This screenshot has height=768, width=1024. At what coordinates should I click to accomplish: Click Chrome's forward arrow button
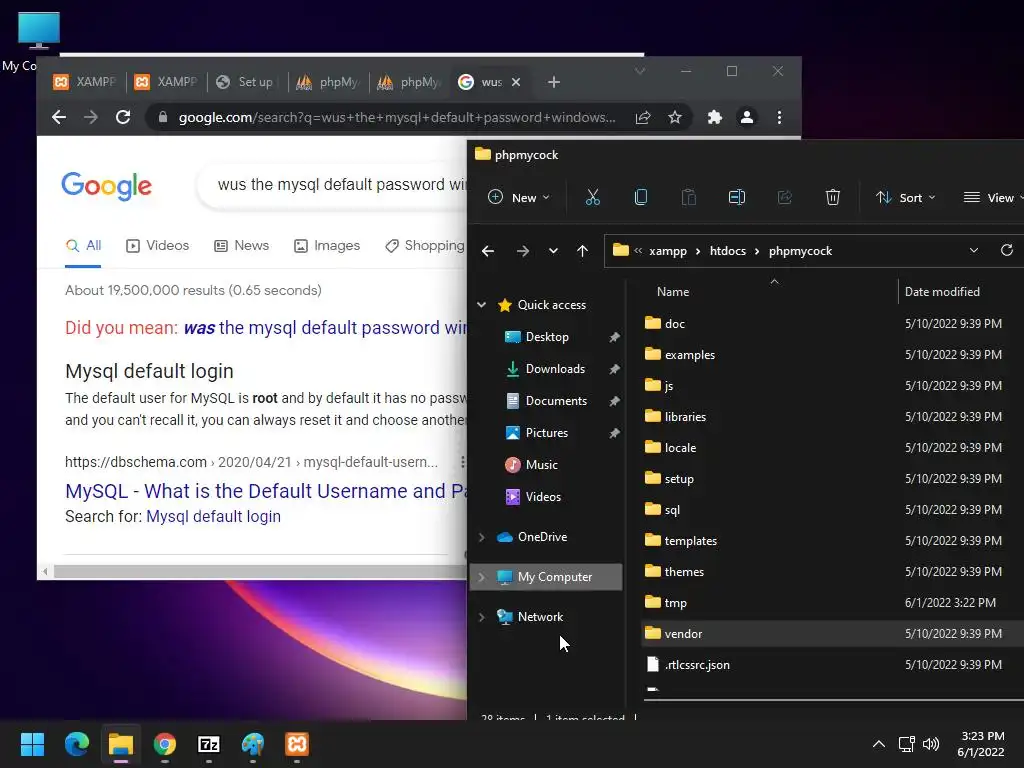(x=91, y=118)
